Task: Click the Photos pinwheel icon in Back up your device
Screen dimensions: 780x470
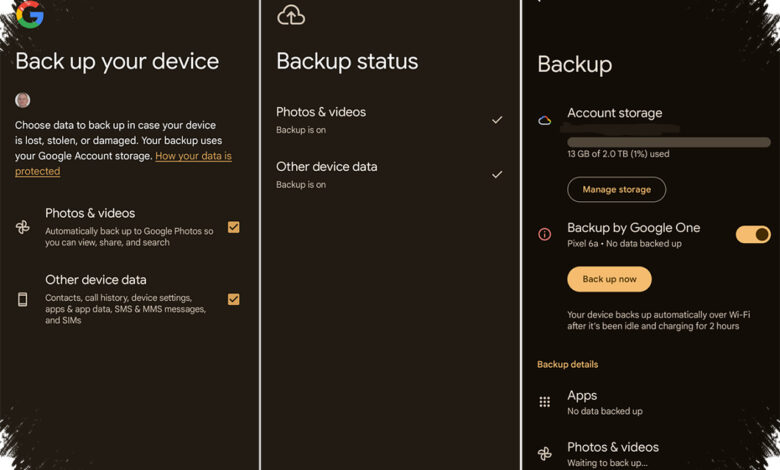Action: click(x=23, y=227)
